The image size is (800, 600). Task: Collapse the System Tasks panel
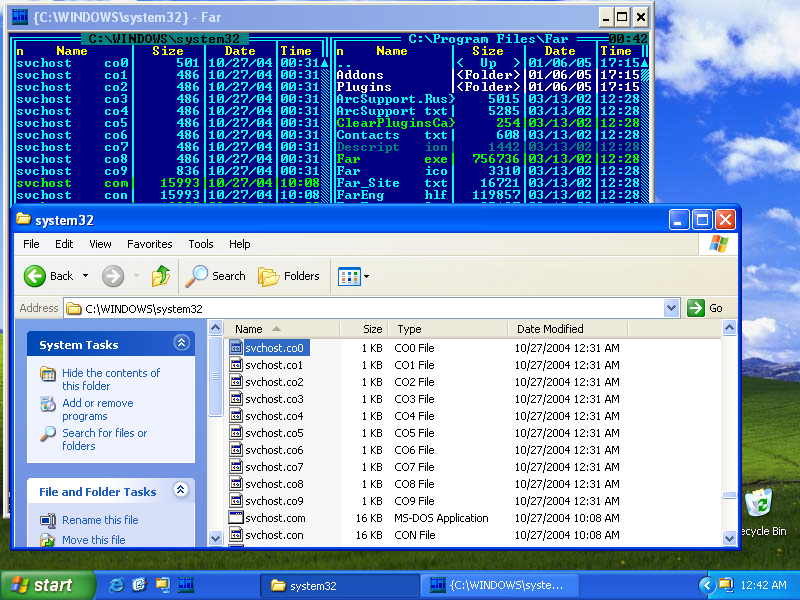tap(182, 343)
